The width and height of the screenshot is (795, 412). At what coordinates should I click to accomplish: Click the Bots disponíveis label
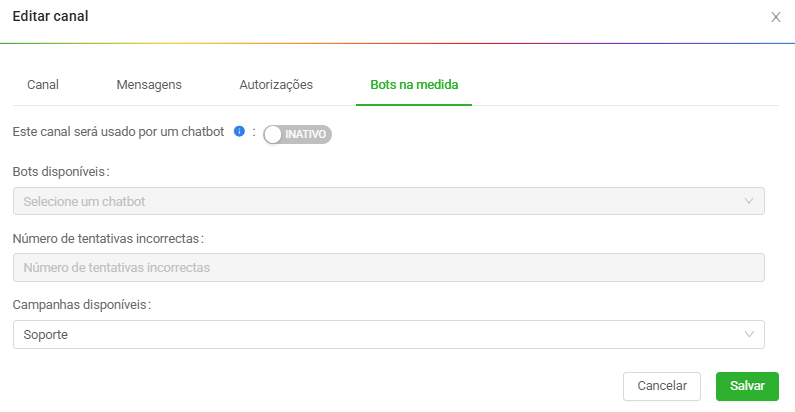(x=61, y=172)
